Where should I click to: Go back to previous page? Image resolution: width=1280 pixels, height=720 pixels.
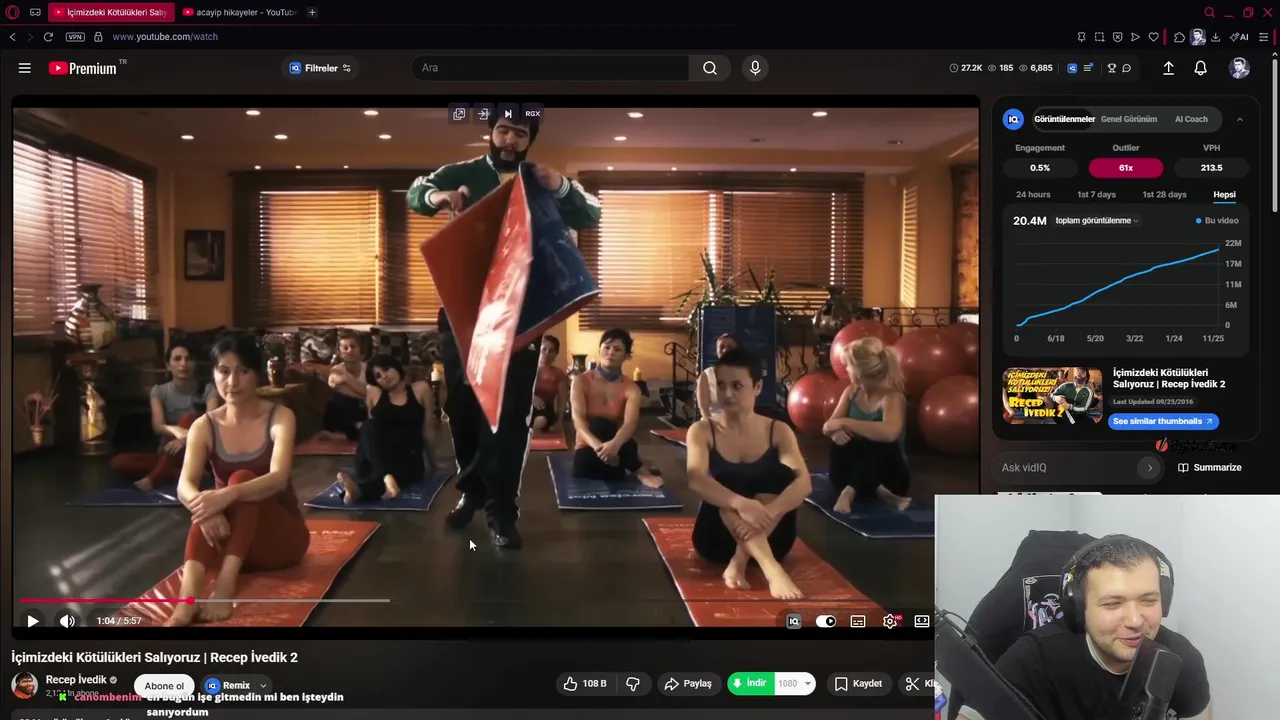[12, 37]
